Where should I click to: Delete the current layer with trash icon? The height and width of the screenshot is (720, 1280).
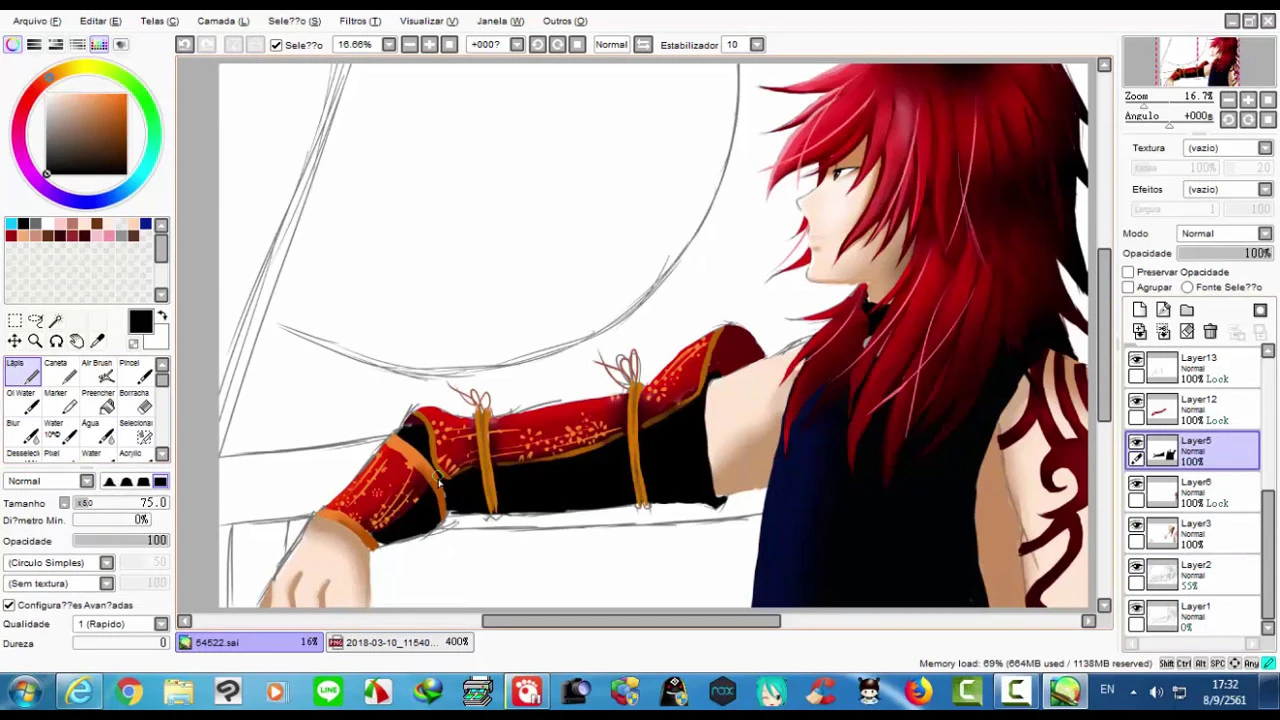point(1210,332)
